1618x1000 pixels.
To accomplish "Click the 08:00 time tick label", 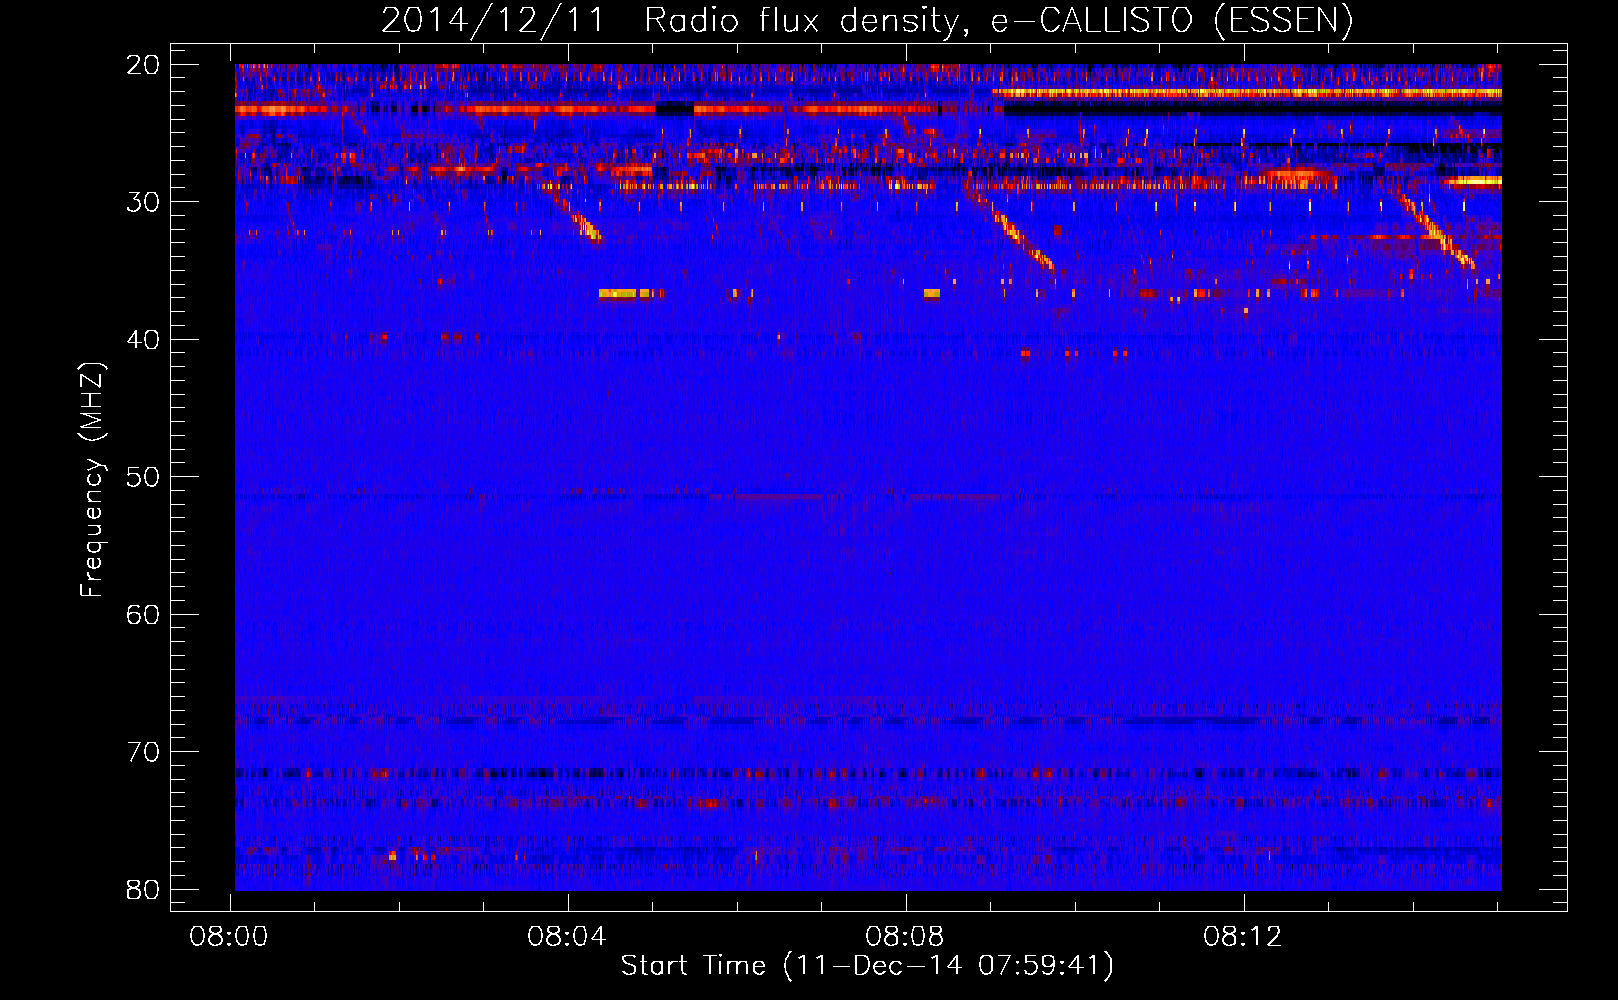I will tap(229, 937).
